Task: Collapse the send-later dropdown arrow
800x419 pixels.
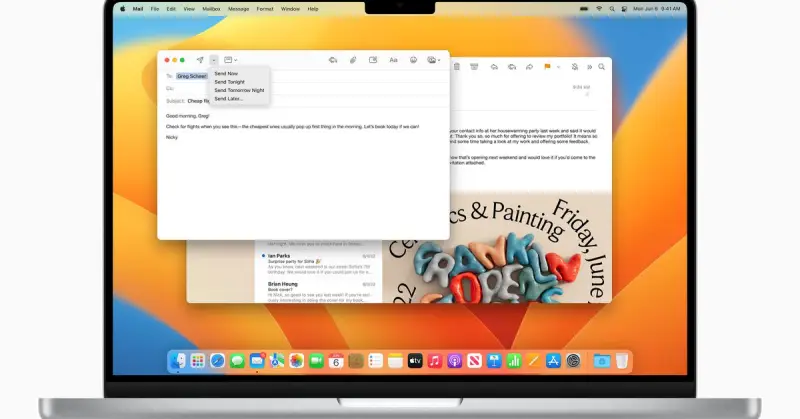Action: [x=214, y=60]
